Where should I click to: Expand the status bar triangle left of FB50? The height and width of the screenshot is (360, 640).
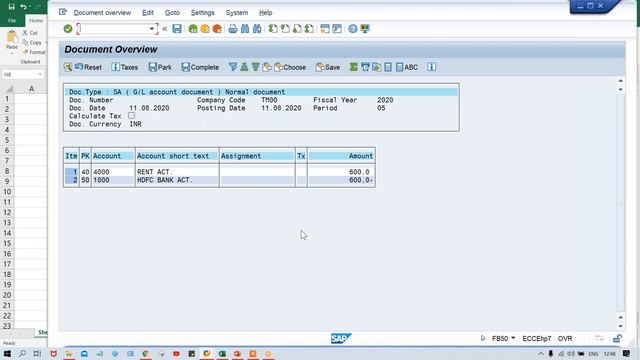point(483,338)
